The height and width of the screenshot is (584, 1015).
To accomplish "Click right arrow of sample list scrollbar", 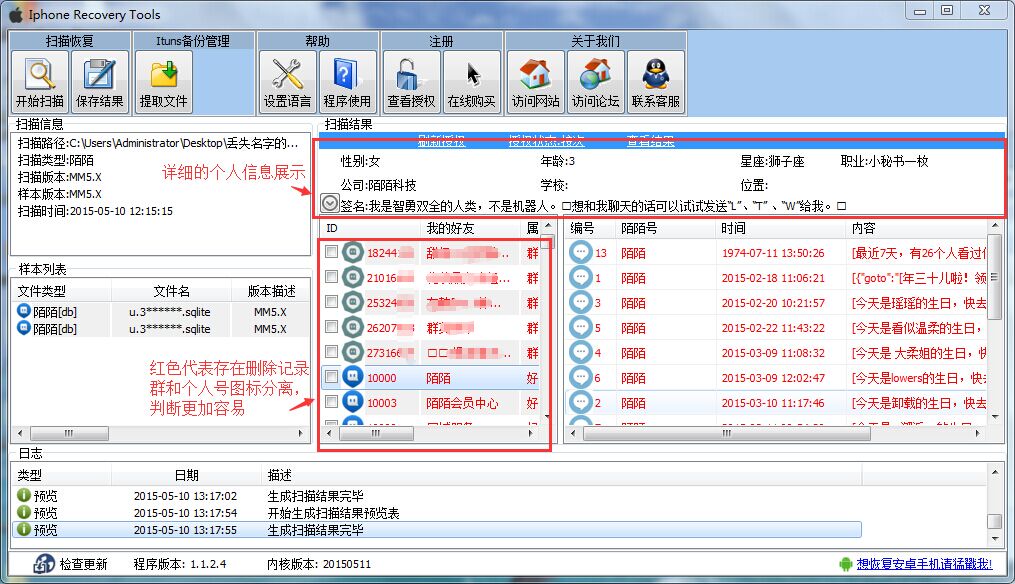I will coord(300,433).
